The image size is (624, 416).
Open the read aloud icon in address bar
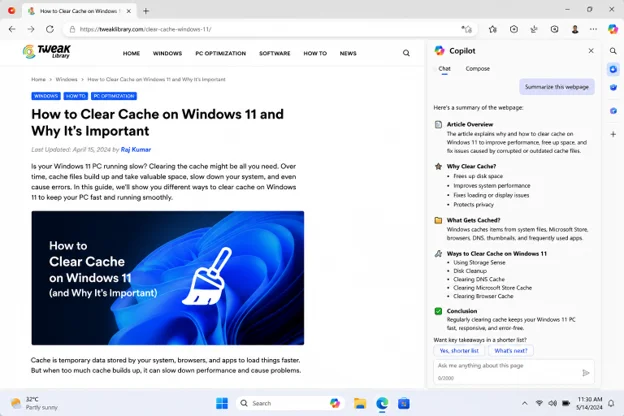[x=466, y=29]
